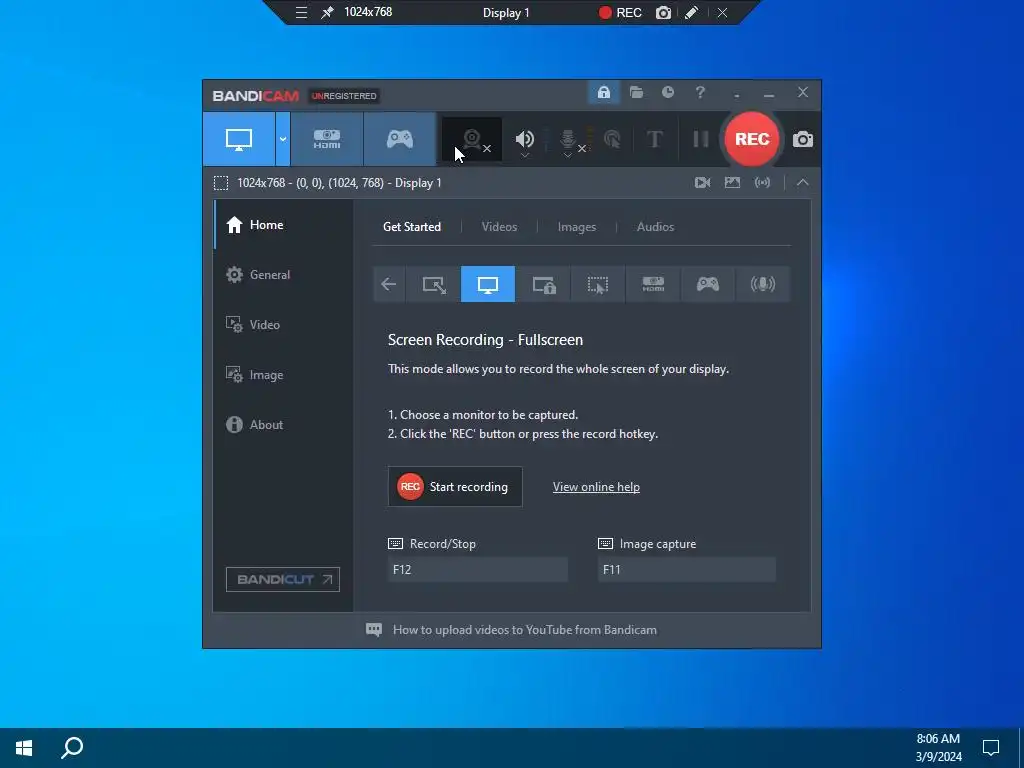The image size is (1024, 768).
Task: Switch to the Audios tab
Action: [655, 227]
